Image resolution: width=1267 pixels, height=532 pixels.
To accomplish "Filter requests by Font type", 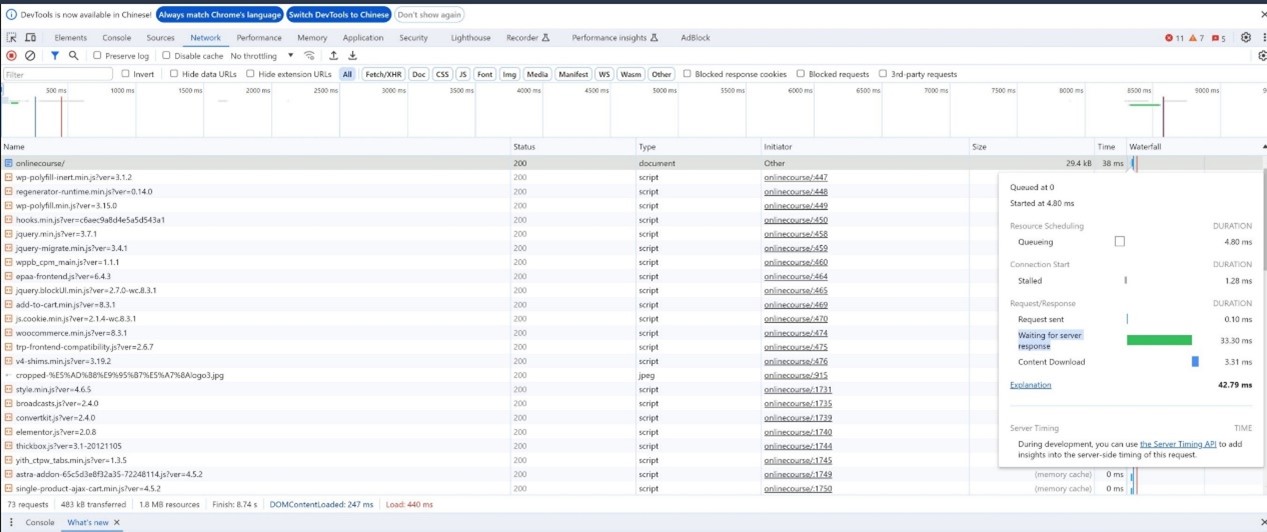I will click(x=485, y=74).
